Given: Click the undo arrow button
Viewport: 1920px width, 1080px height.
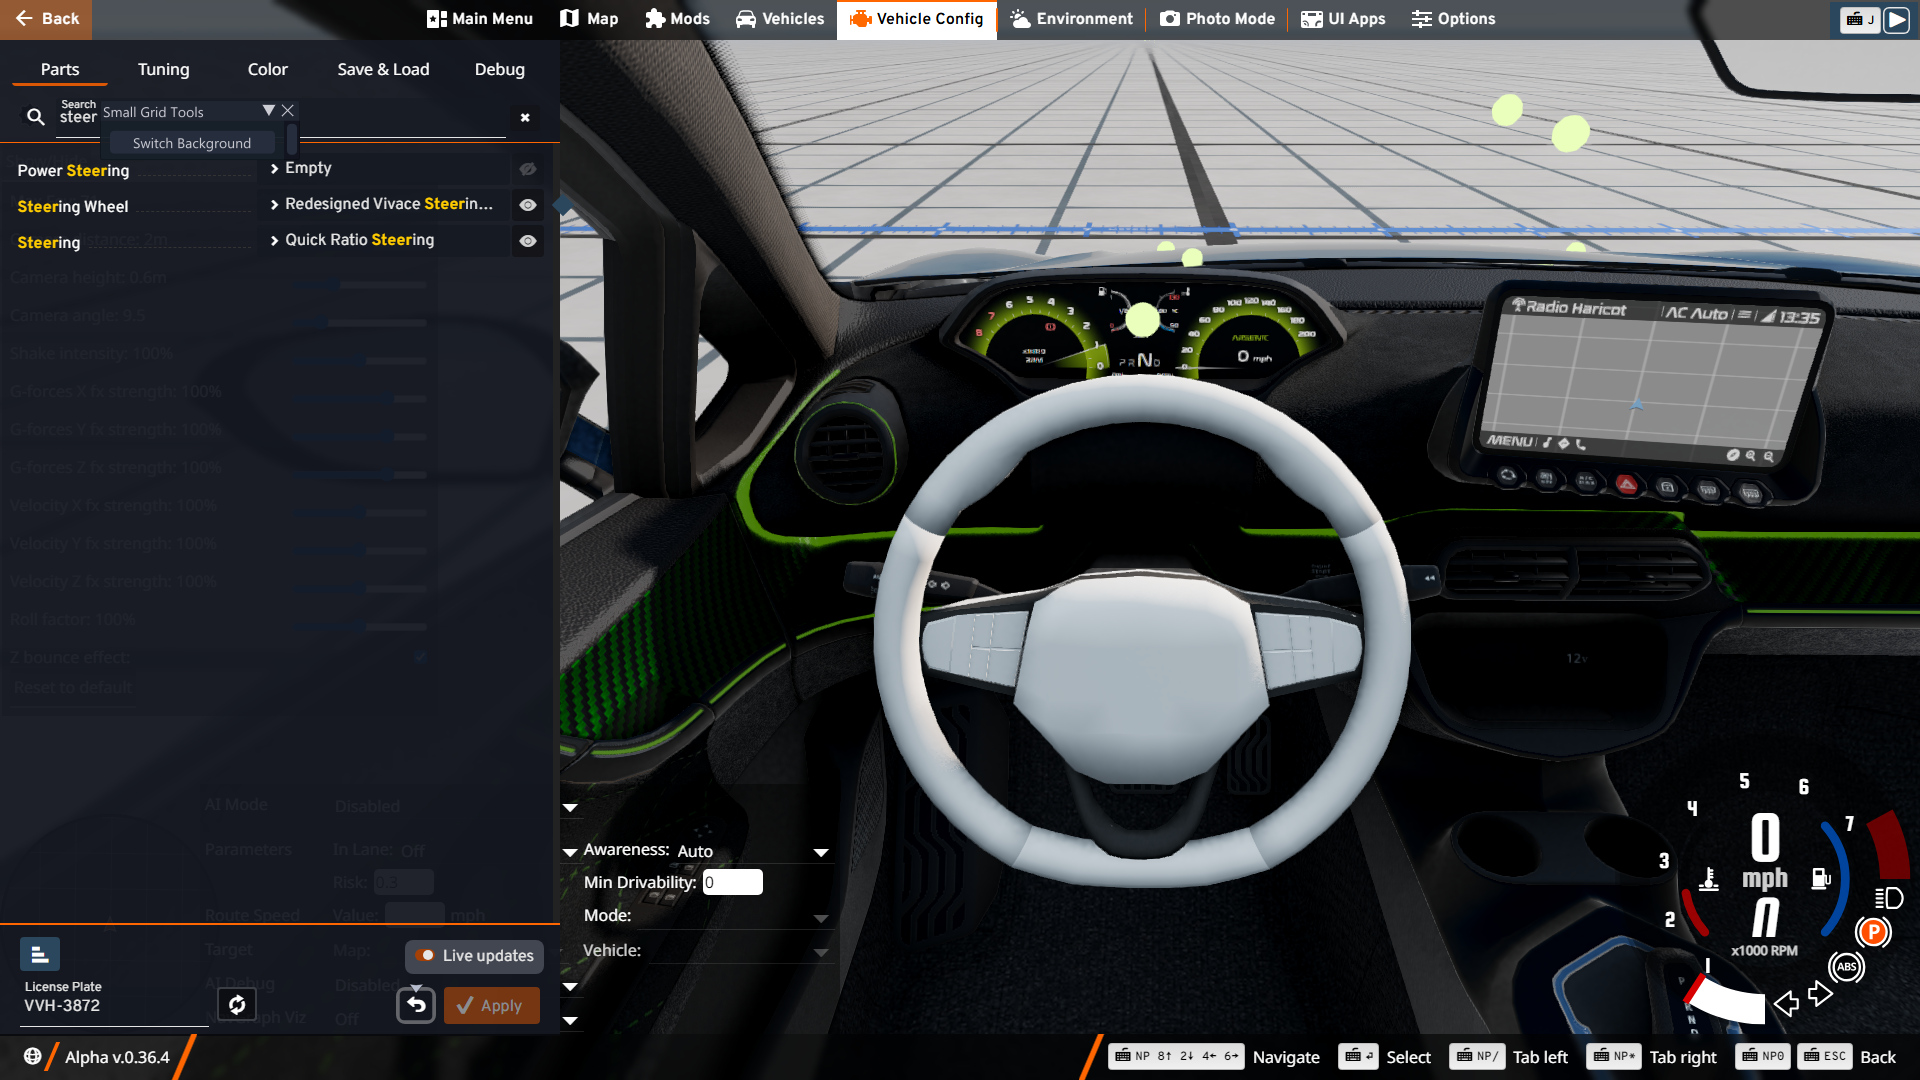Looking at the screenshot, I should (416, 1005).
